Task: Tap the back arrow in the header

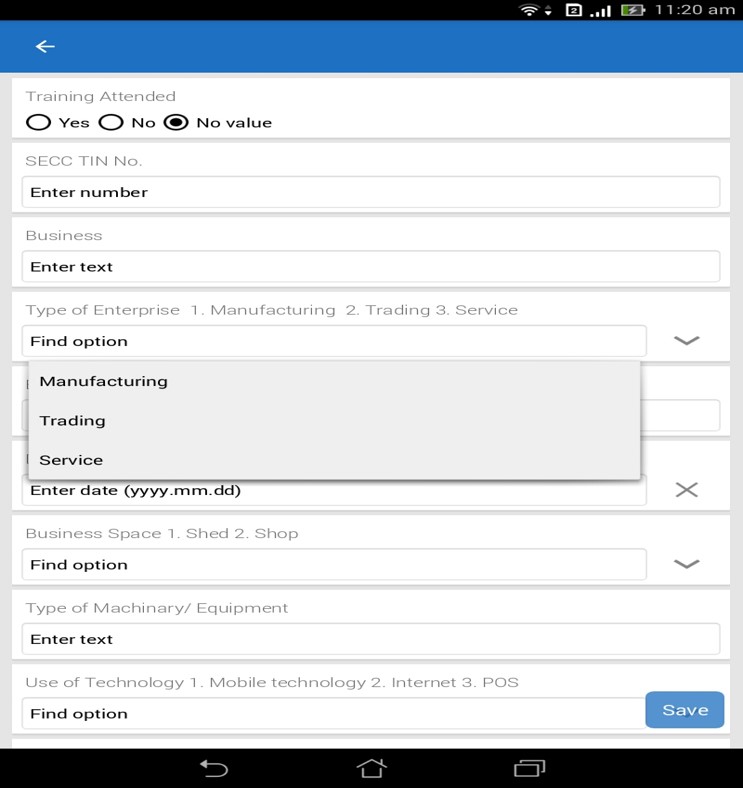Action: [45, 46]
